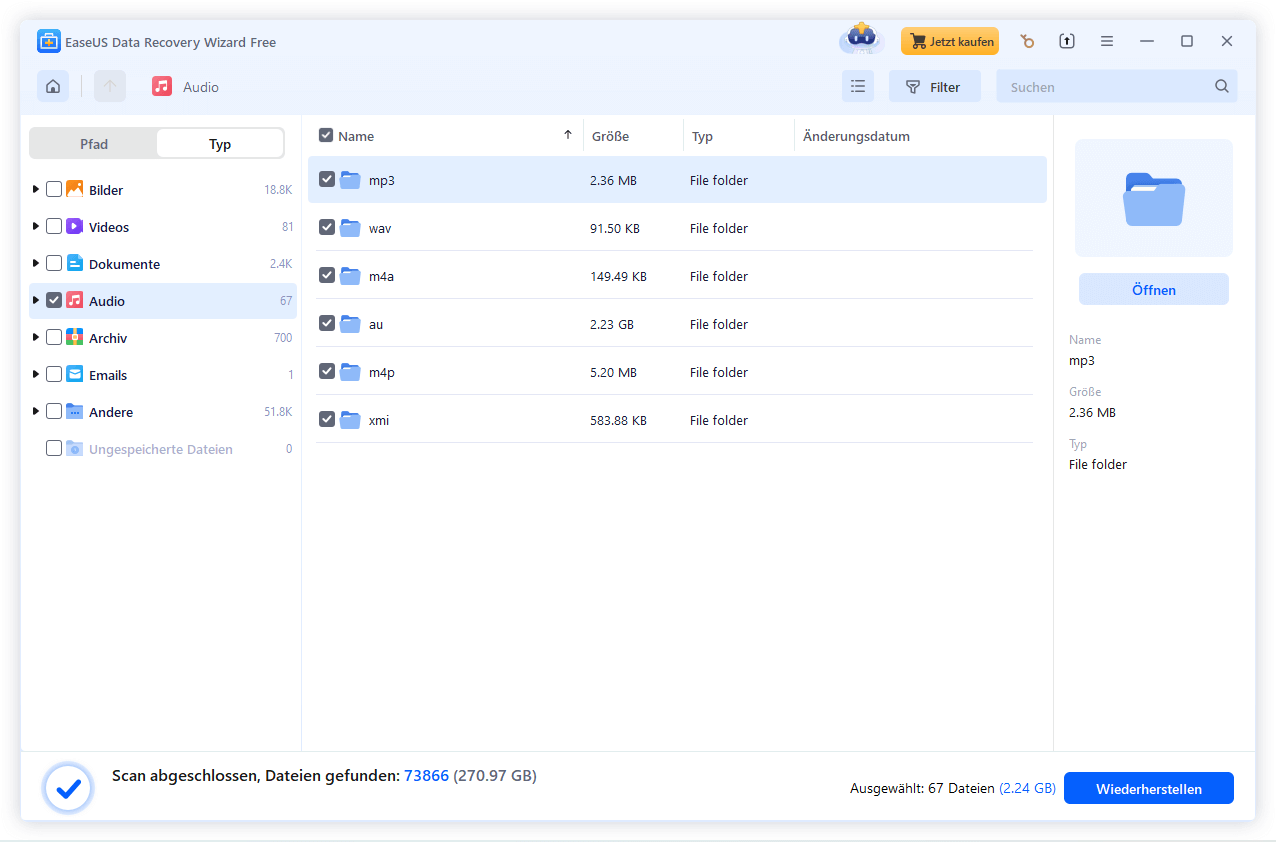Toggle the select-all Name header checkbox

coord(326,135)
